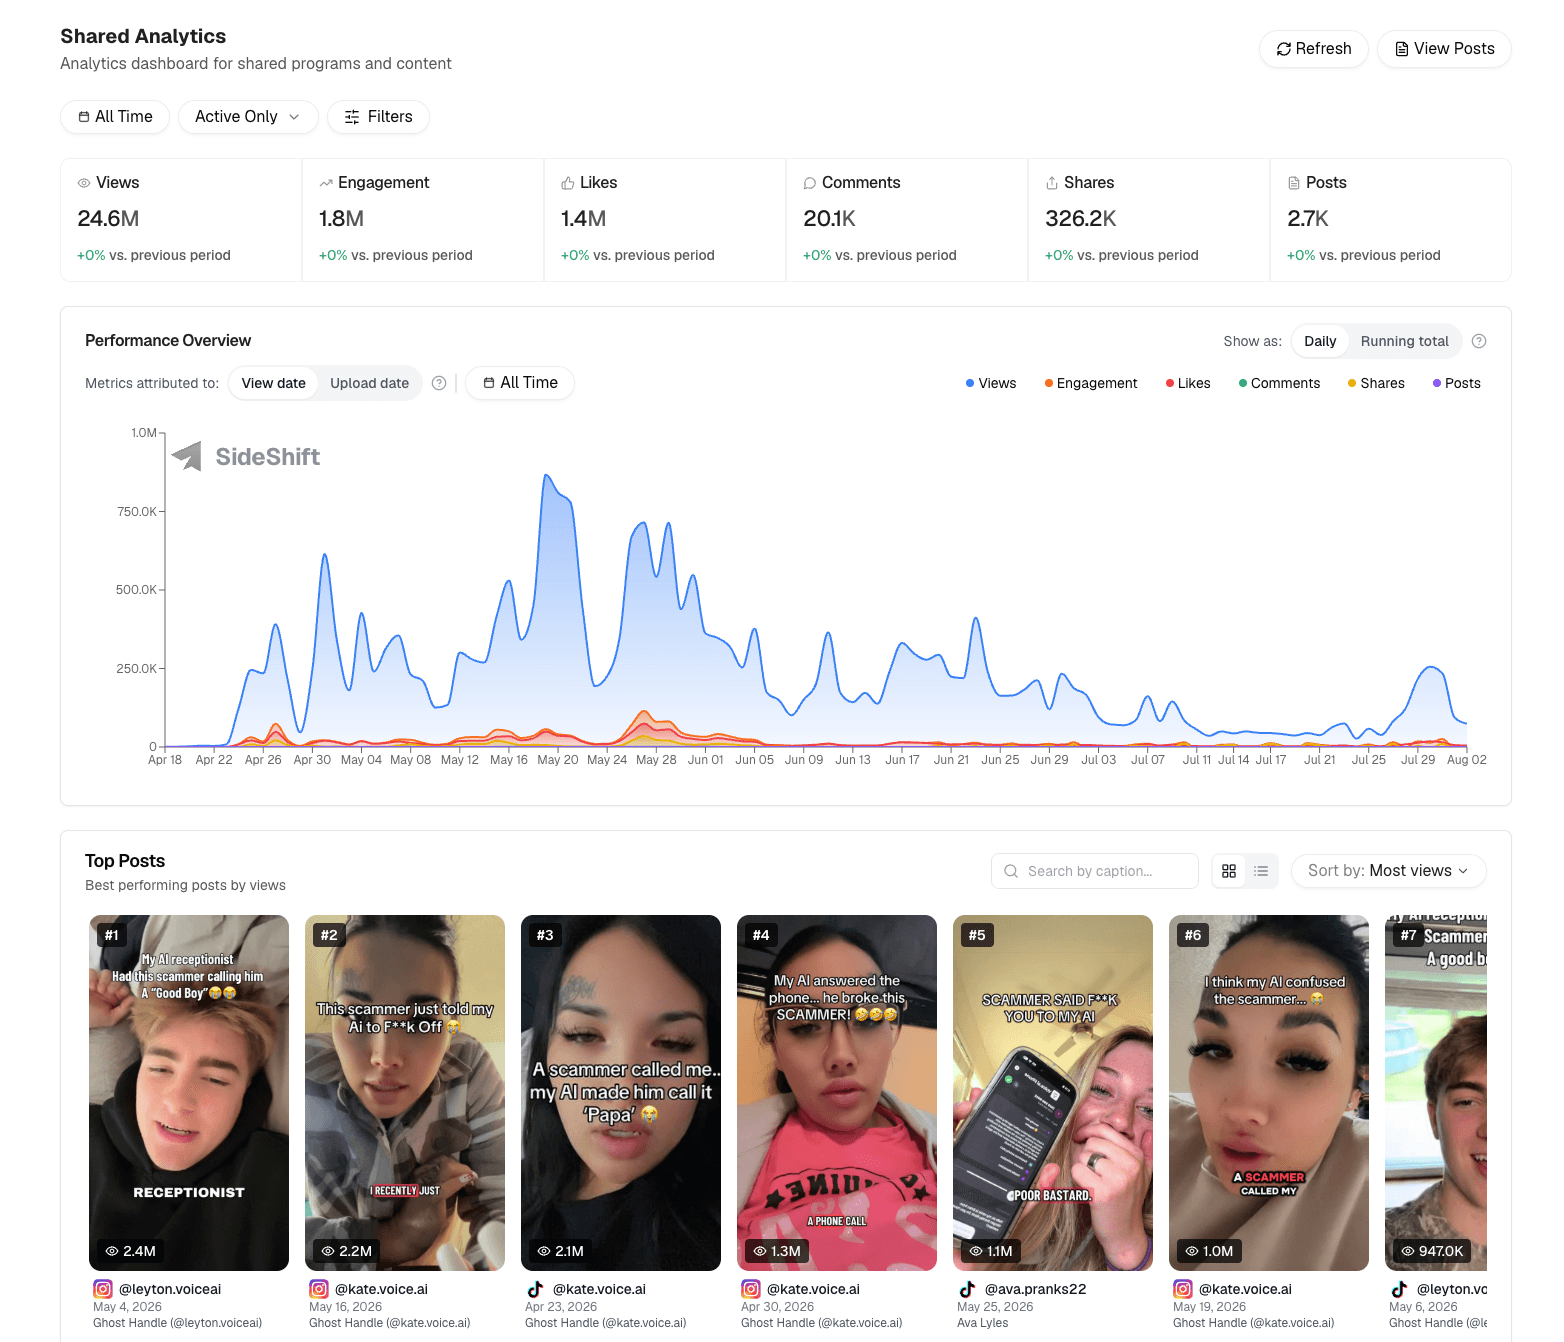This screenshot has height=1342, width=1564.
Task: Open the #1 post thumbnail
Action: click(189, 1093)
